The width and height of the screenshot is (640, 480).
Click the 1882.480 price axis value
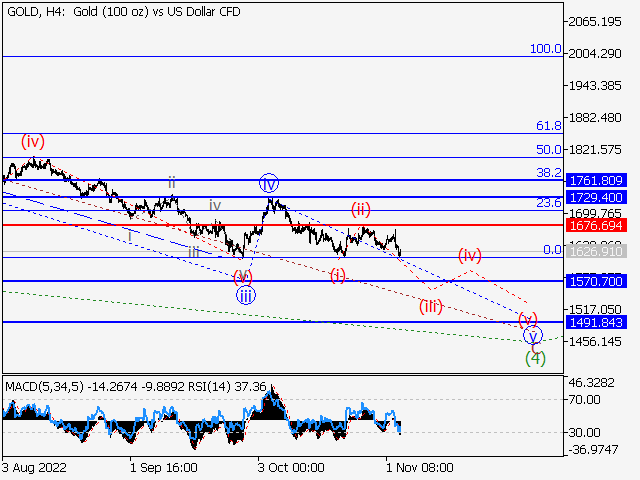[x=595, y=118]
